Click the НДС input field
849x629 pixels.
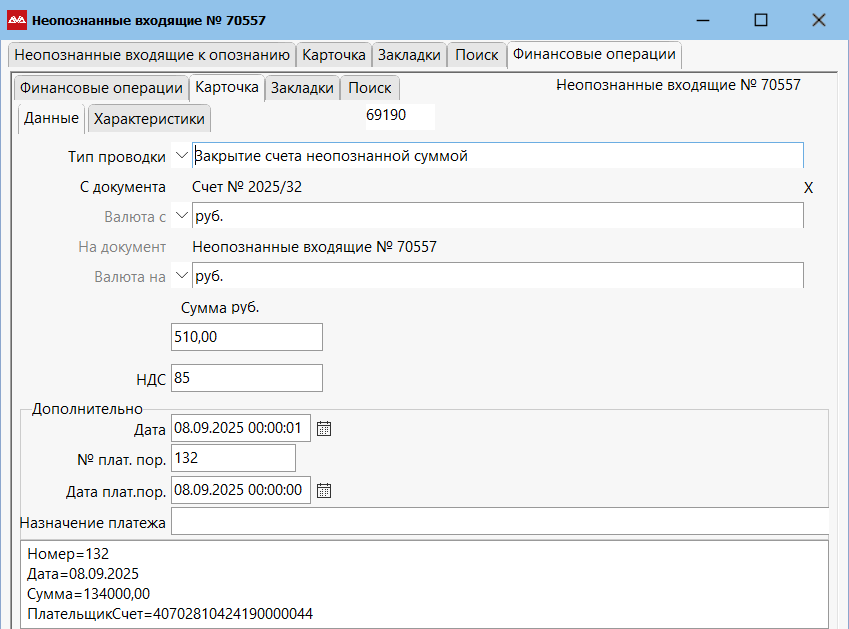247,378
